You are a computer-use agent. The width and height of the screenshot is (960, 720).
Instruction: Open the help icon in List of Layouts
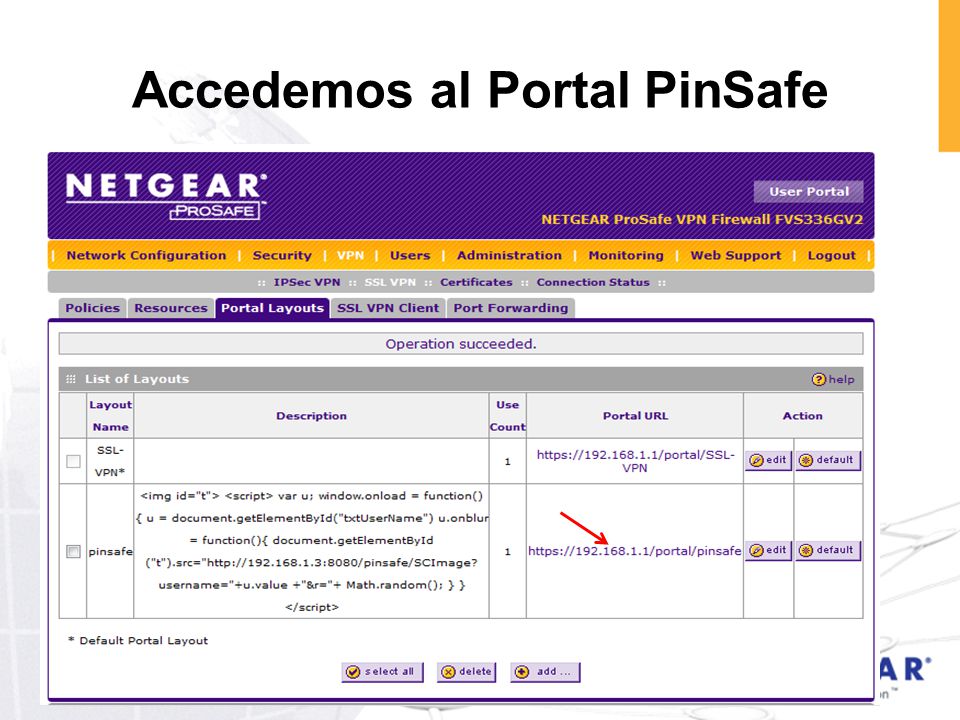pyautogui.click(x=833, y=380)
